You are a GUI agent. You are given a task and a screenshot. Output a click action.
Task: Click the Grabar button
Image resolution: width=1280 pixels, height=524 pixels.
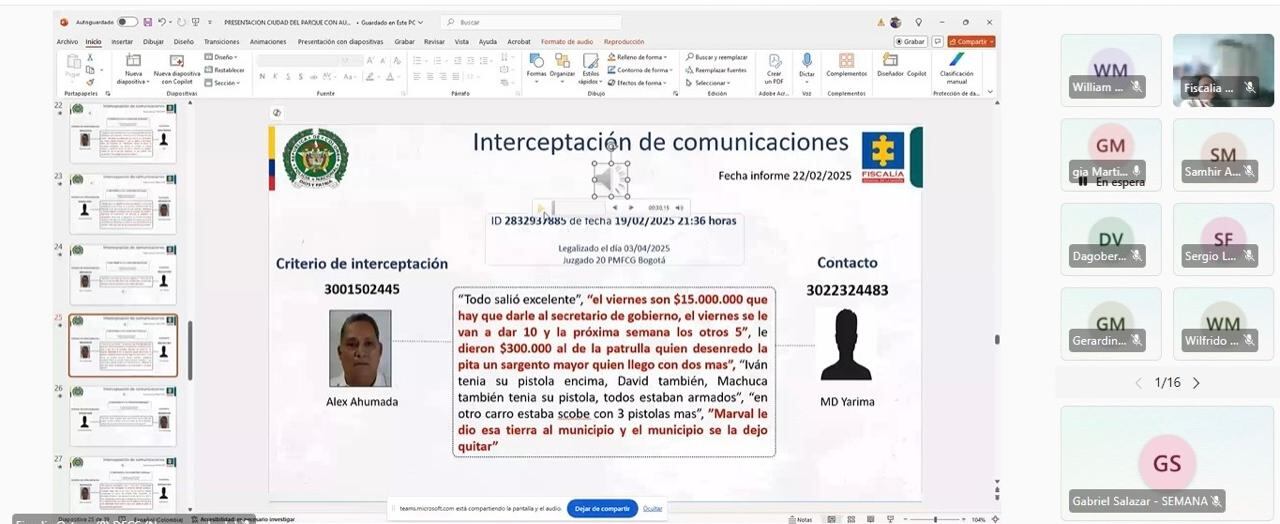click(911, 42)
